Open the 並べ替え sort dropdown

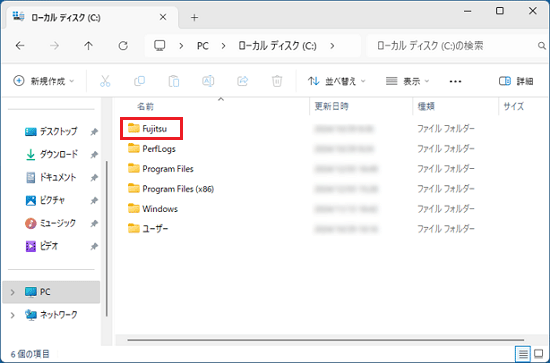(x=337, y=81)
